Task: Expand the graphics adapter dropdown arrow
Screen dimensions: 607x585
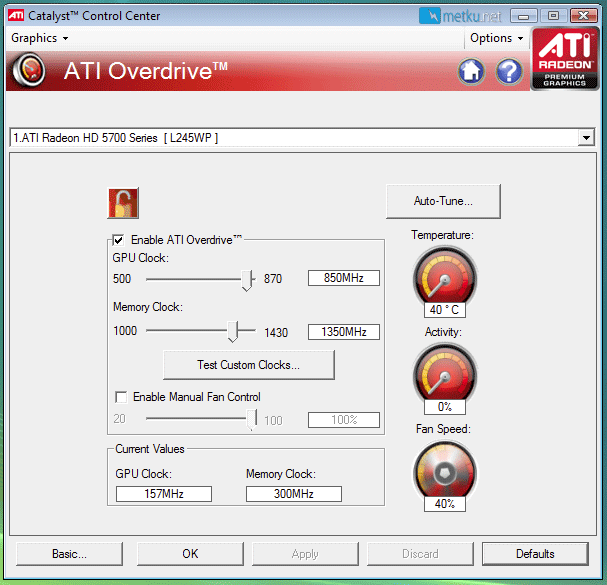Action: pyautogui.click(x=586, y=137)
